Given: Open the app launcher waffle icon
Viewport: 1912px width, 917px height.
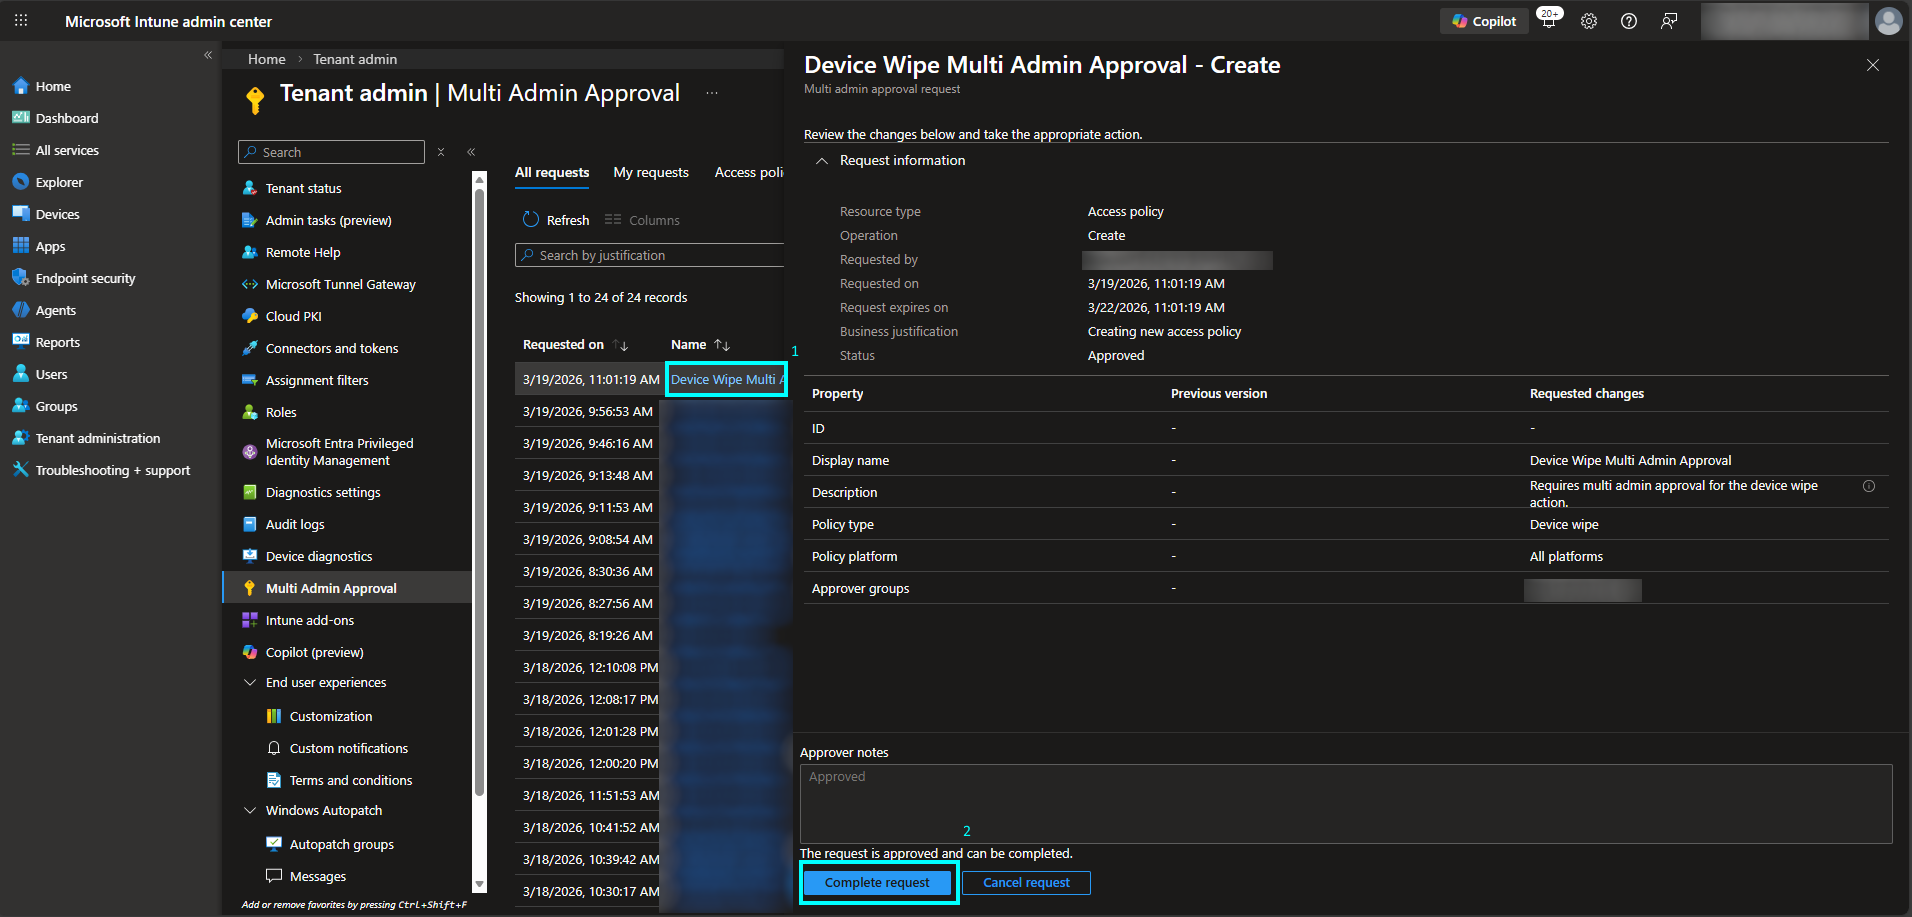Looking at the screenshot, I should pyautogui.click(x=21, y=21).
